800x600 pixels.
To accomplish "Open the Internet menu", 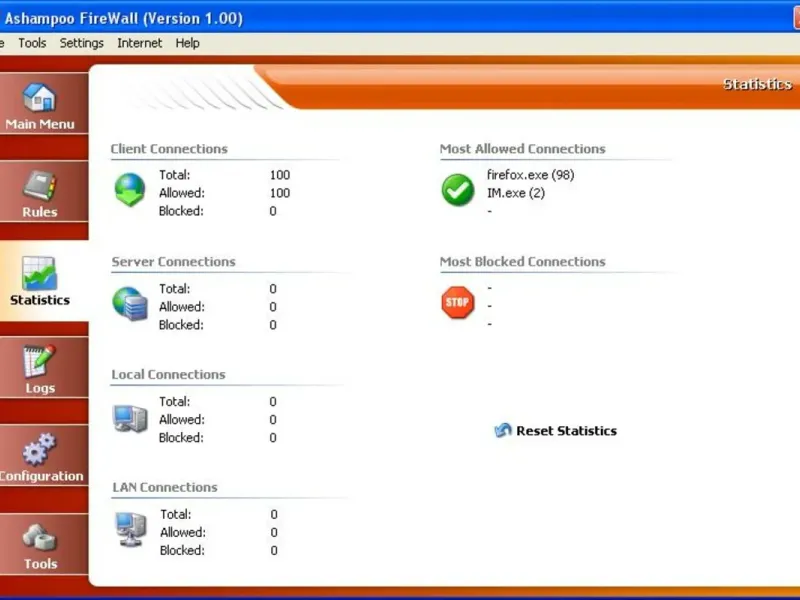I will 139,43.
